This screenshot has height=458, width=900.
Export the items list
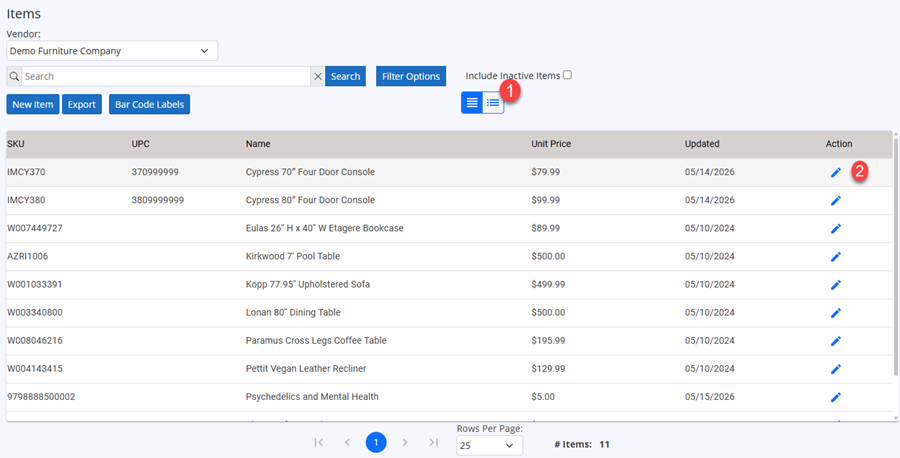pyautogui.click(x=82, y=104)
